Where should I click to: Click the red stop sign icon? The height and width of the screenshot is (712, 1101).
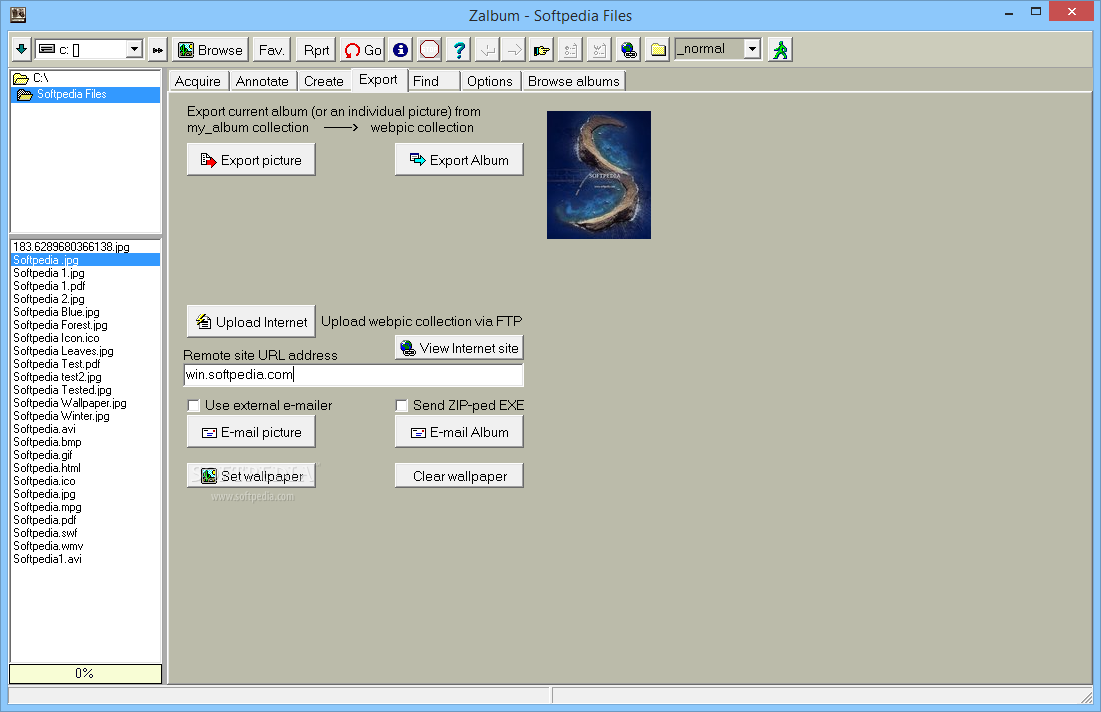pyautogui.click(x=429, y=50)
